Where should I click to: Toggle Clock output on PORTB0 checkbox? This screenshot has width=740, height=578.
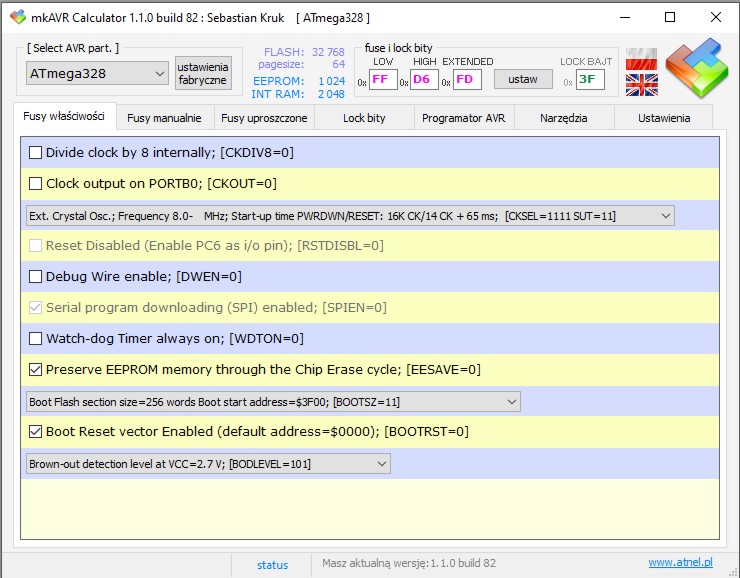click(36, 184)
